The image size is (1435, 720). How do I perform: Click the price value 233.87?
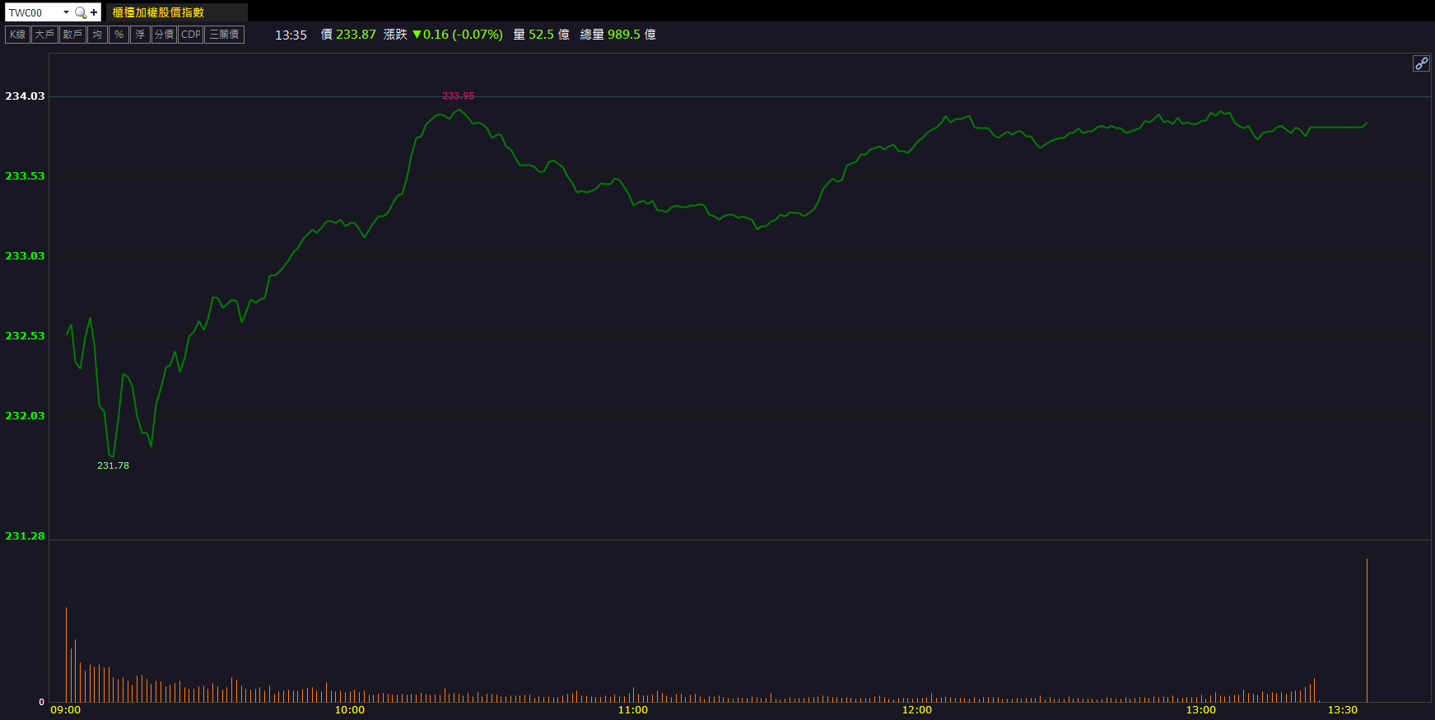(356, 34)
